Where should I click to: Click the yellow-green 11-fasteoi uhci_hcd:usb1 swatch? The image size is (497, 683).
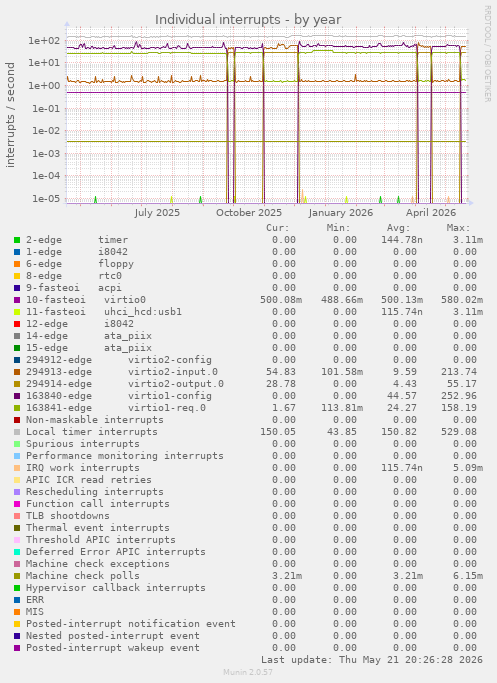point(17,312)
